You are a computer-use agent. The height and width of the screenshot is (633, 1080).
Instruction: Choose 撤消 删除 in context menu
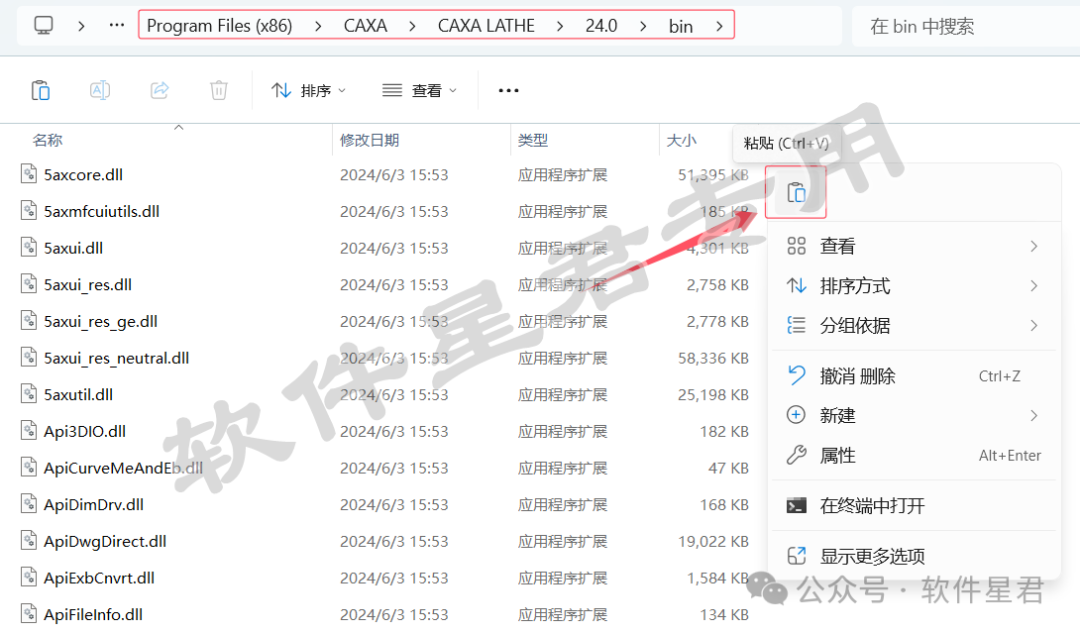click(x=913, y=376)
